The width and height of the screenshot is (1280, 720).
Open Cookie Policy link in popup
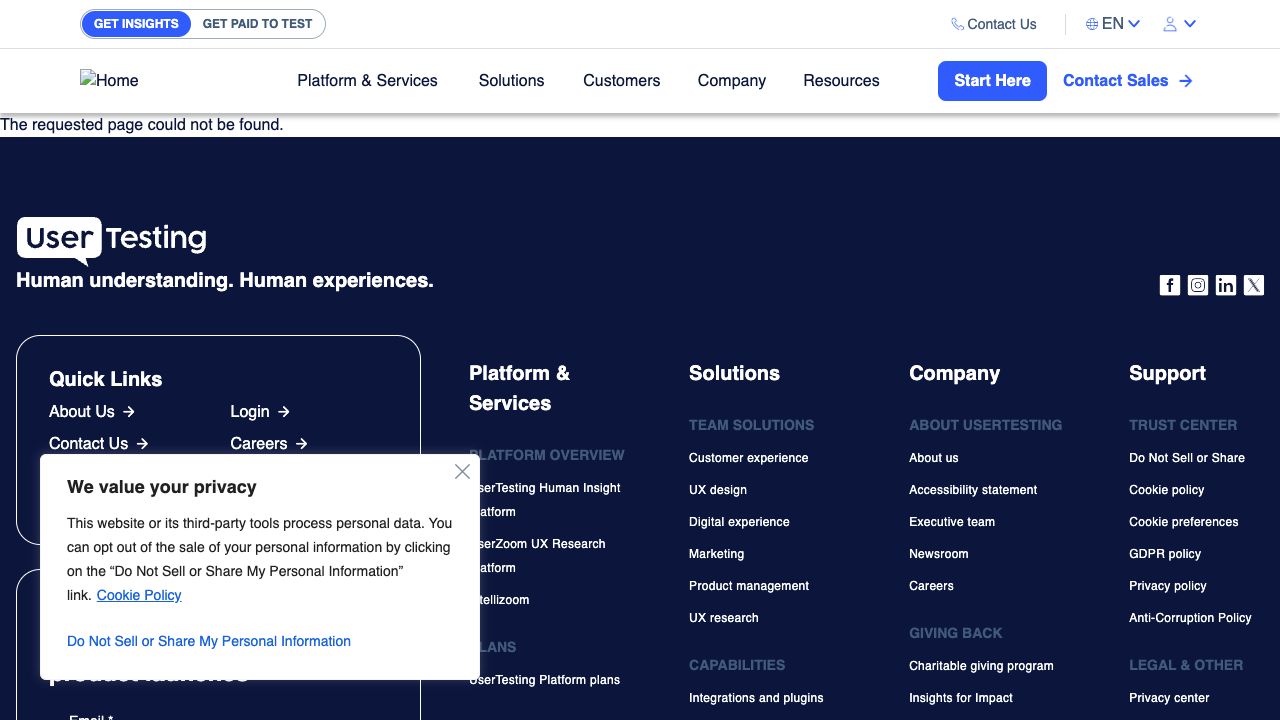[139, 595]
